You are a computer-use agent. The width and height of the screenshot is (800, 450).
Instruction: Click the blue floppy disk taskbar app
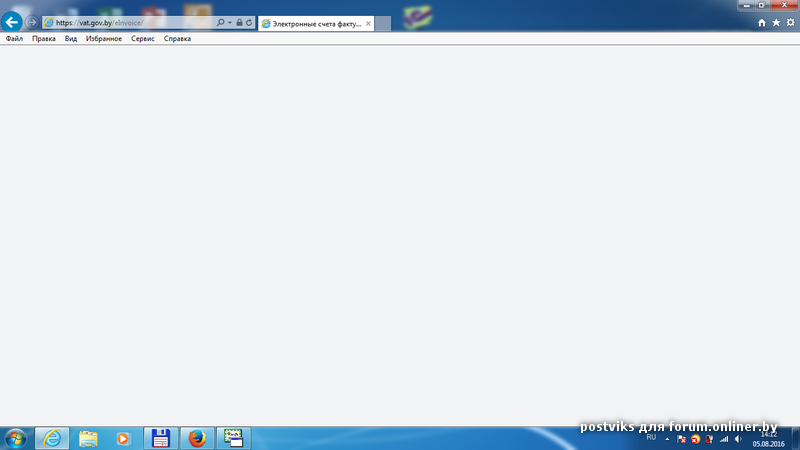point(161,438)
